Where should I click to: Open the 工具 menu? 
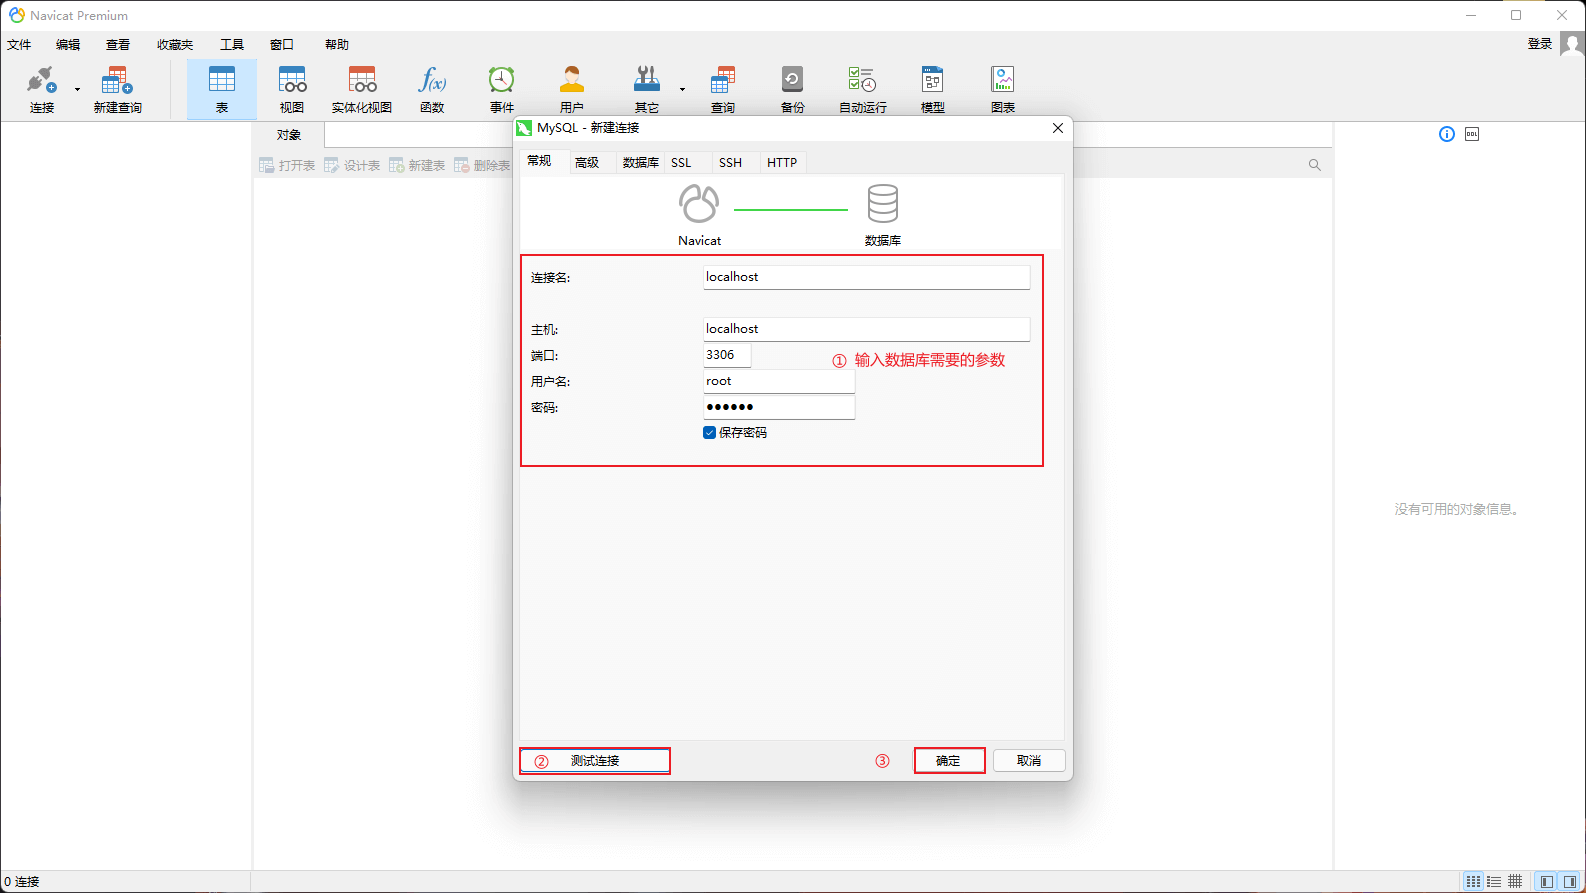(232, 45)
